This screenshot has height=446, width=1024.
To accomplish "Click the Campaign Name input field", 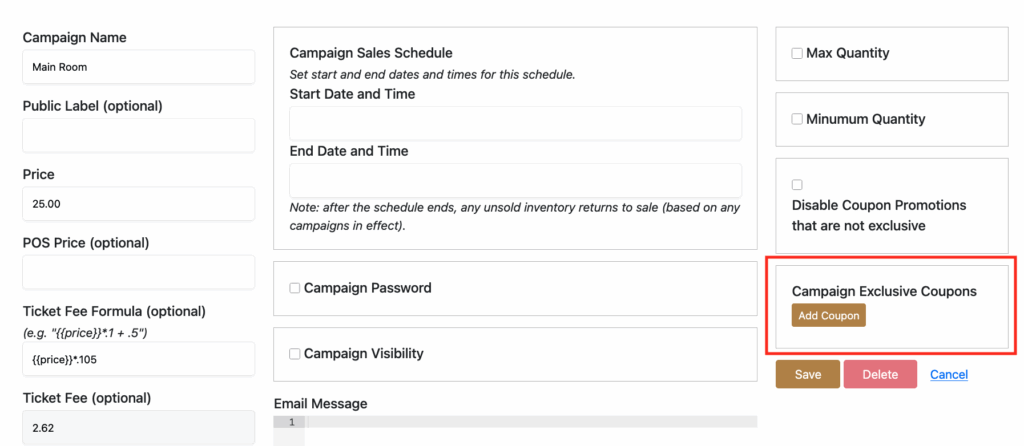I will pyautogui.click(x=138, y=68).
